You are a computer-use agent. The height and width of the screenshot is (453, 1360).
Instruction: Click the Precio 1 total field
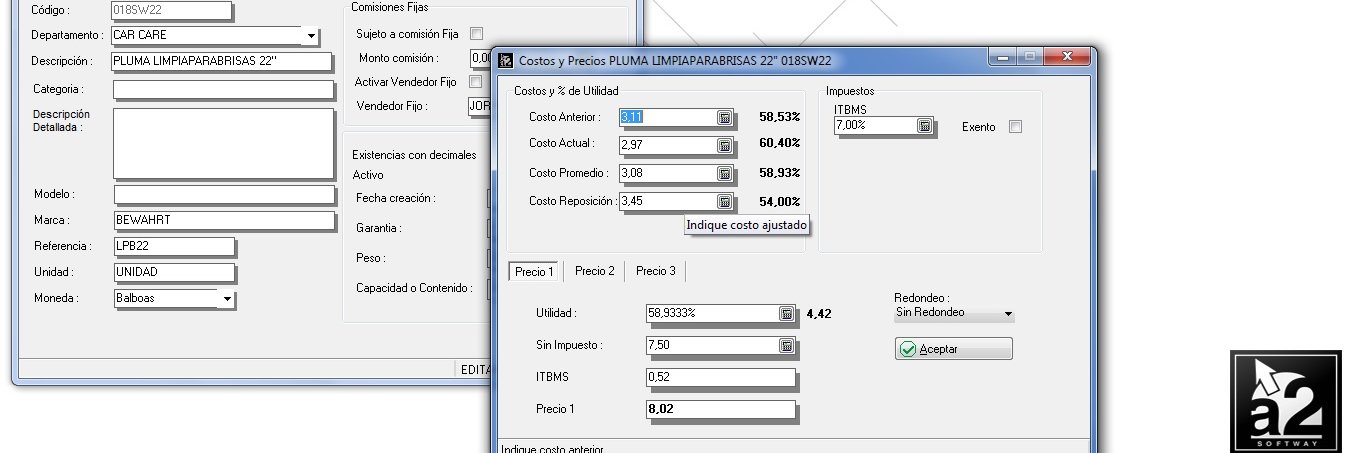721,409
